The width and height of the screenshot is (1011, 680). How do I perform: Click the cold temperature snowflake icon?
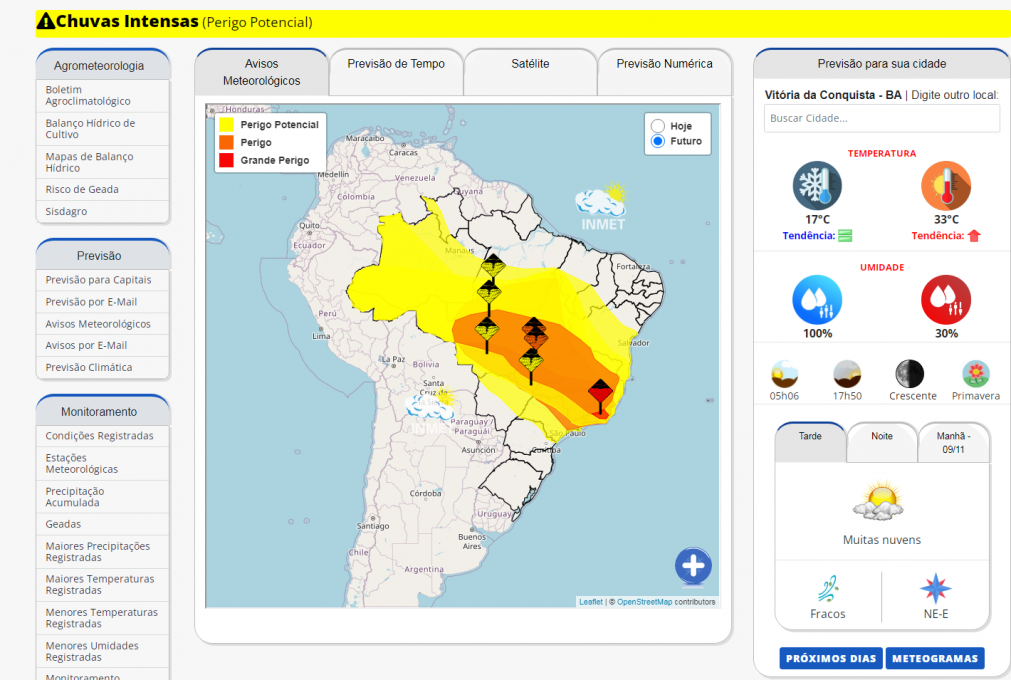pyautogui.click(x=817, y=186)
